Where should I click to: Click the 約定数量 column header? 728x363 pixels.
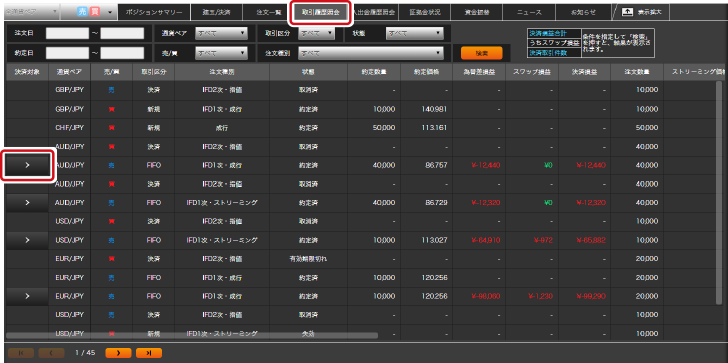(x=374, y=72)
